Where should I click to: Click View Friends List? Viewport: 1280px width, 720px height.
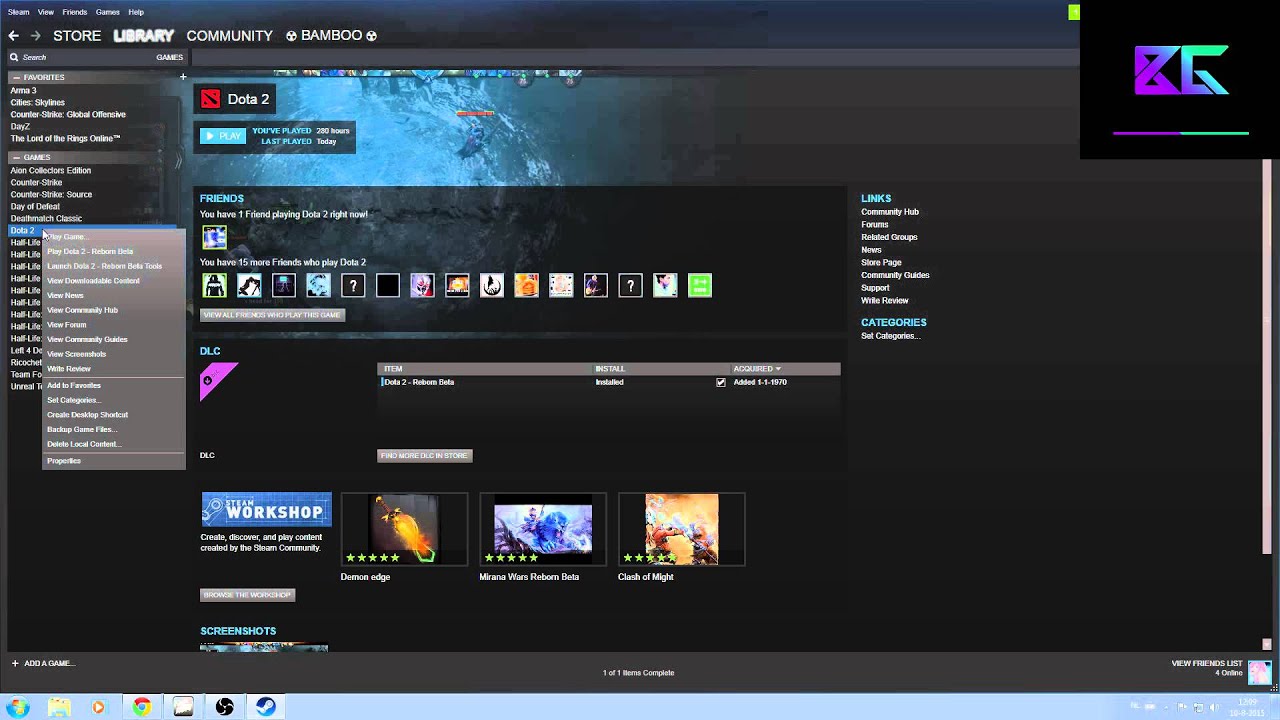coord(1207,663)
